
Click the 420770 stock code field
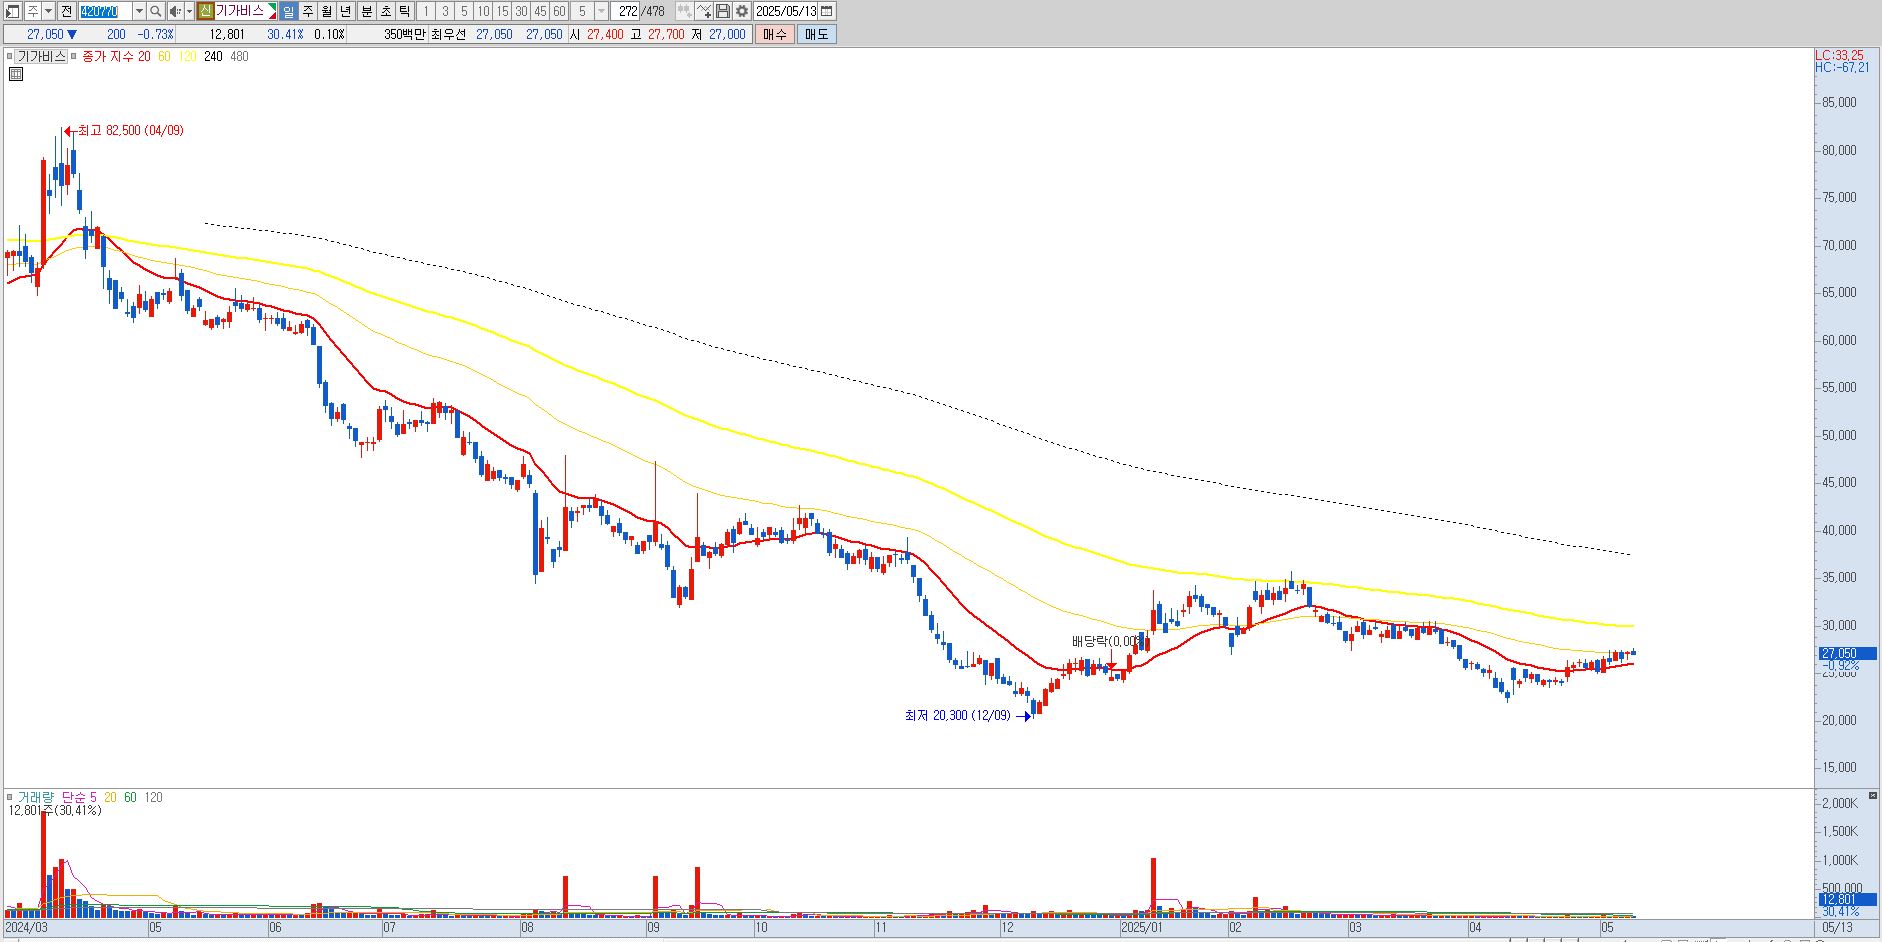(105, 11)
